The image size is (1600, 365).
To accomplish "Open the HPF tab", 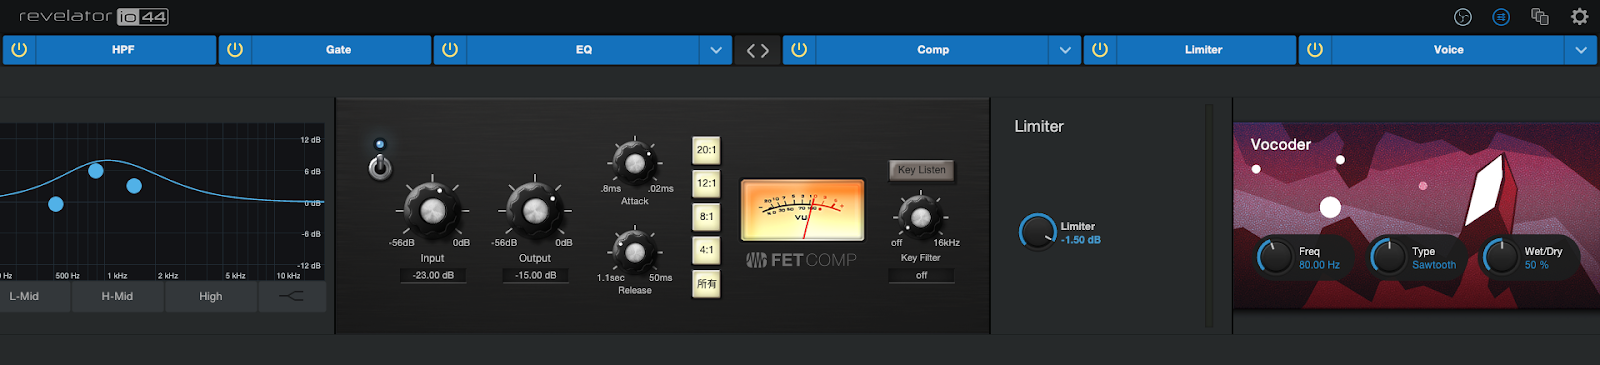I will pos(124,50).
